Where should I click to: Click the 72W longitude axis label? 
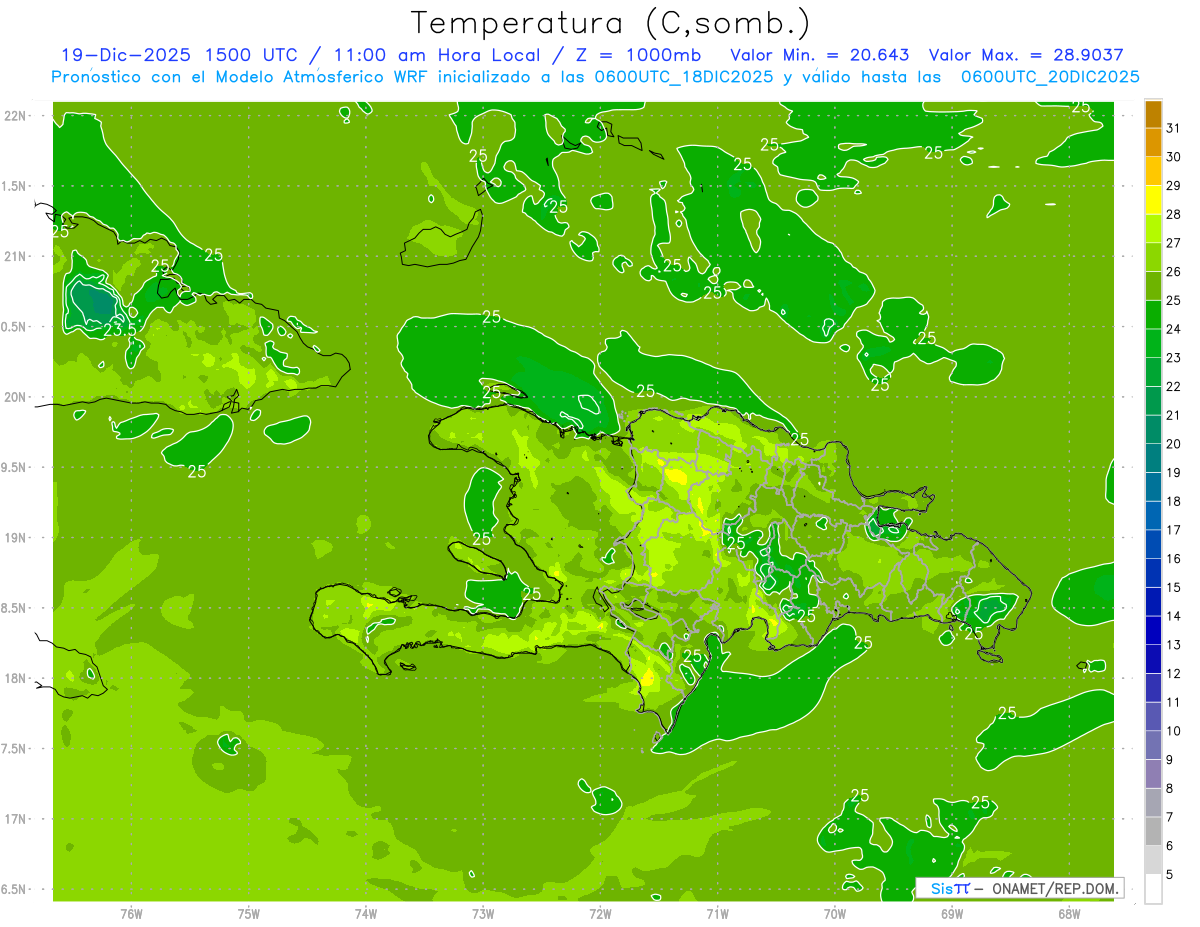pos(600,914)
